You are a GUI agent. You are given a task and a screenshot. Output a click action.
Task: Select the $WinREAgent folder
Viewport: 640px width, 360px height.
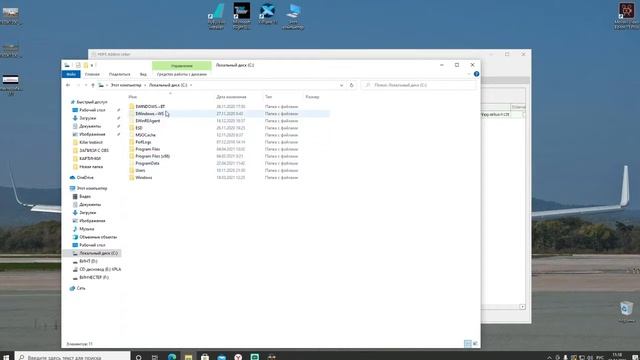145,121
